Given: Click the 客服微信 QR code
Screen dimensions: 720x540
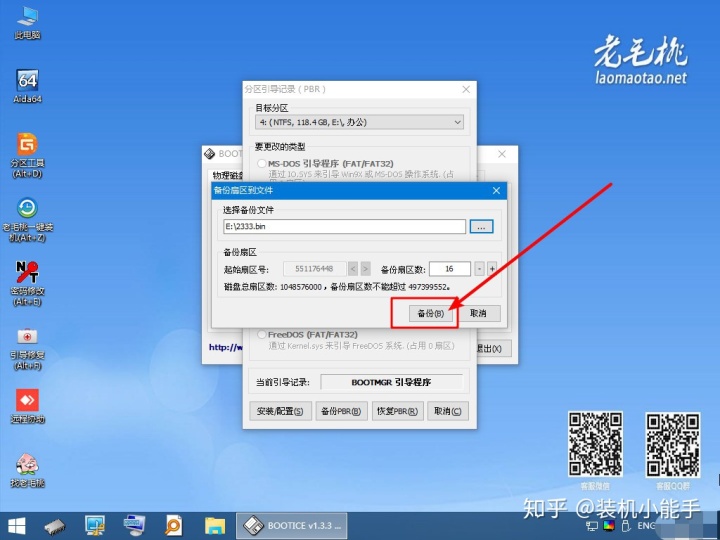Looking at the screenshot, I should [596, 444].
